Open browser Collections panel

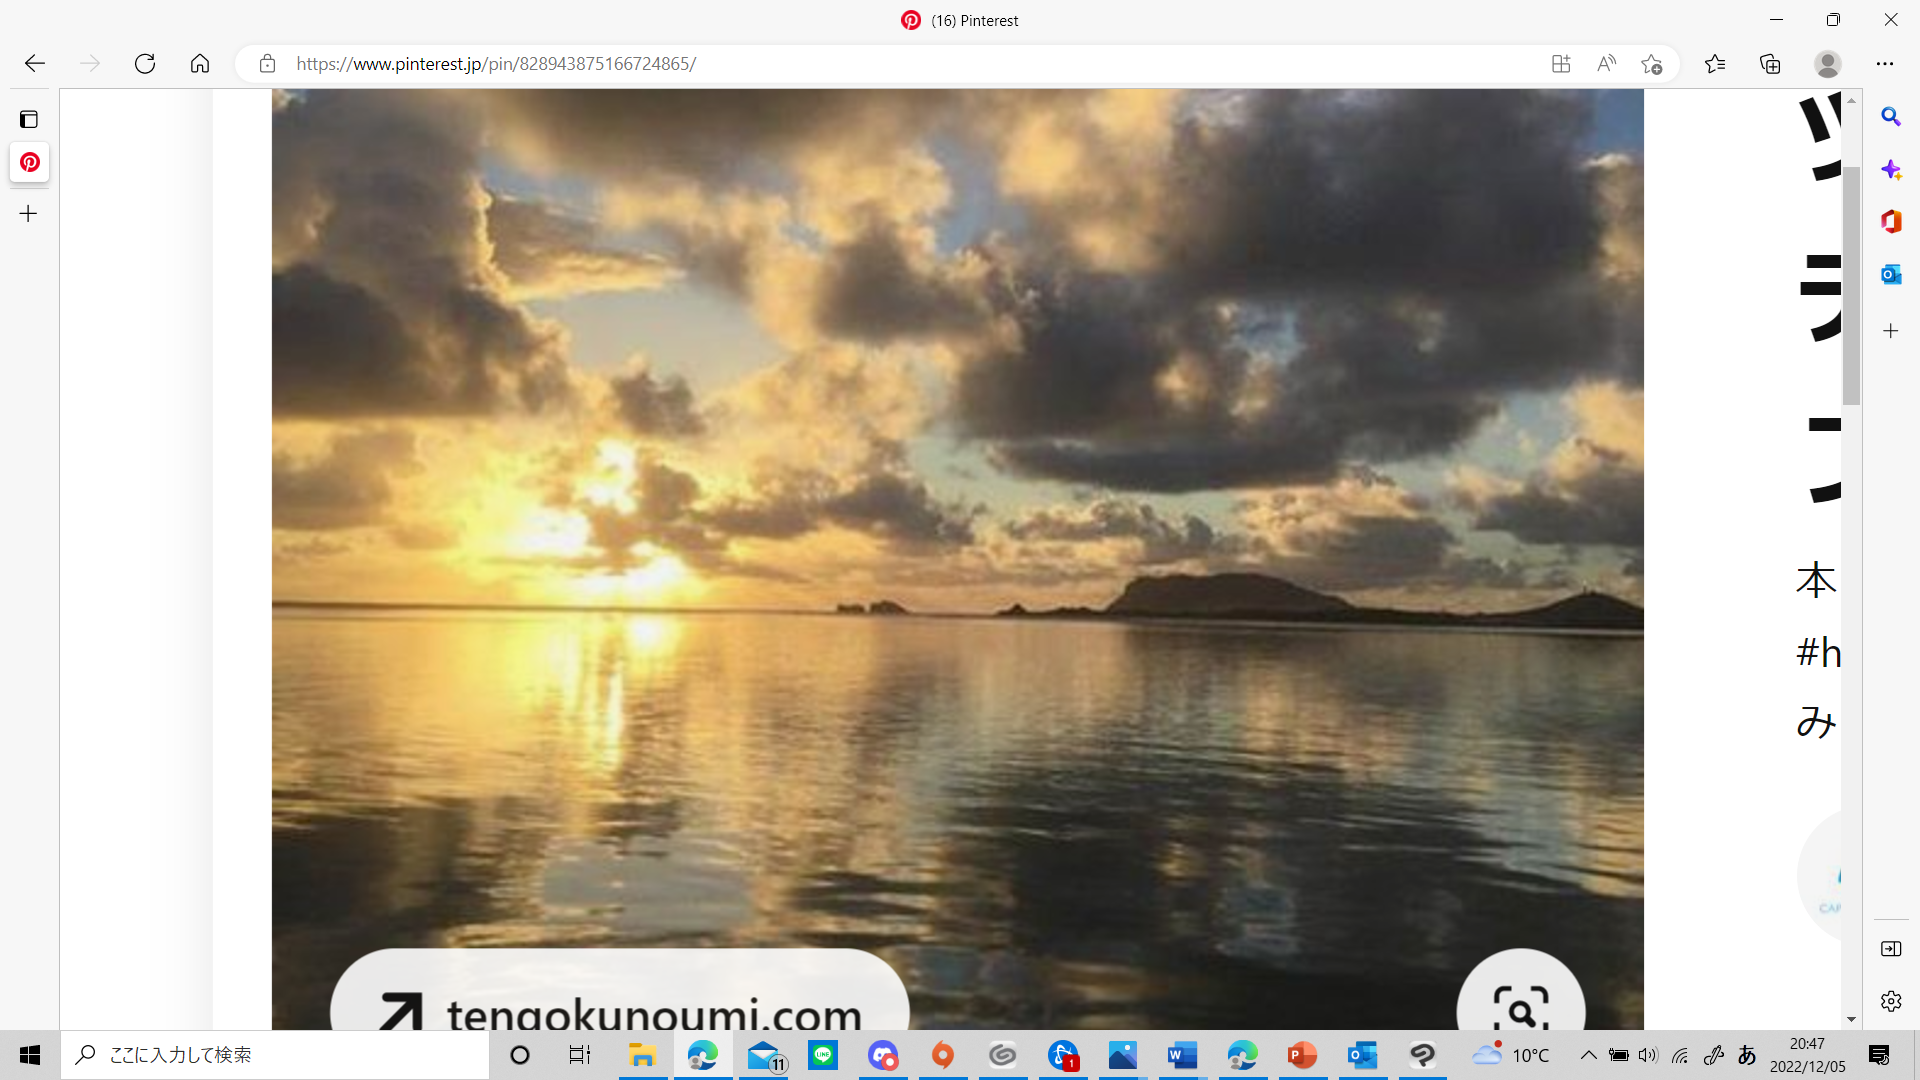tap(1770, 64)
